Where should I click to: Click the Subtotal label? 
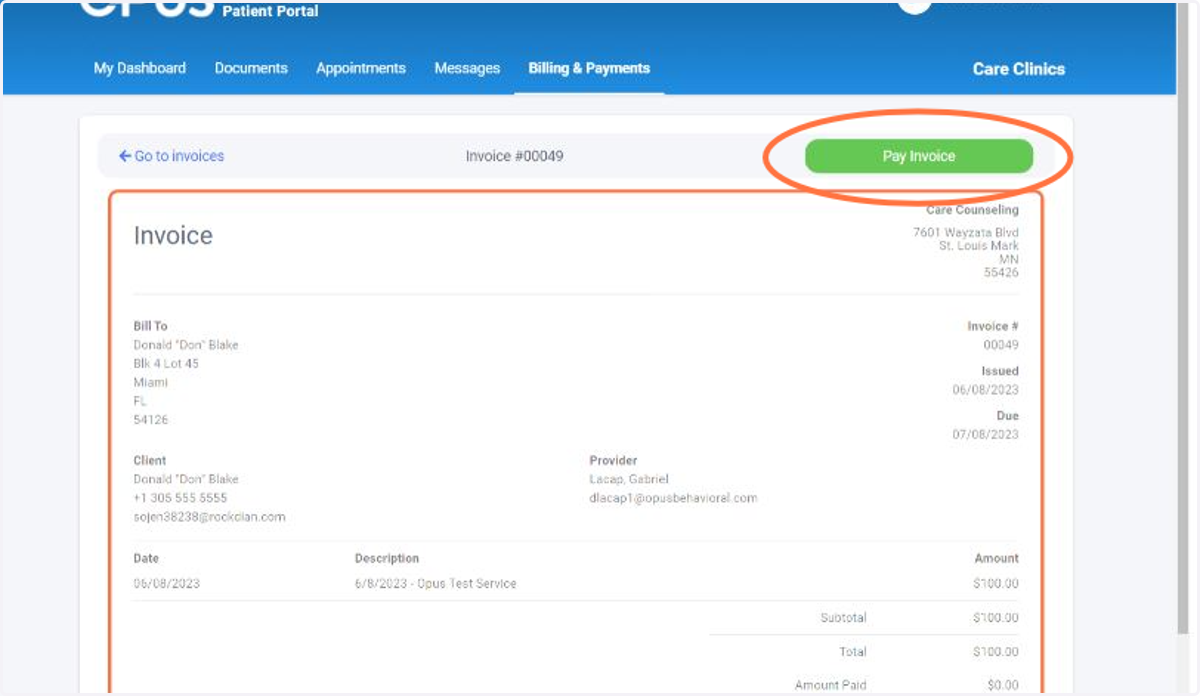843,618
